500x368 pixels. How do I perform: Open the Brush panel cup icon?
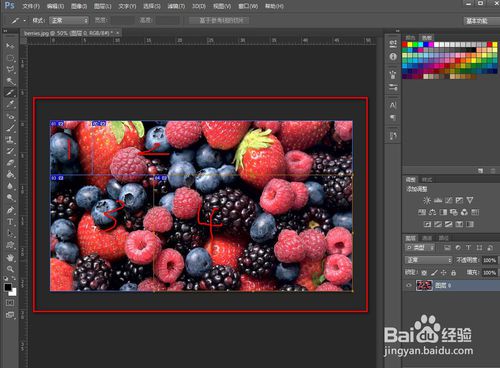(x=393, y=75)
